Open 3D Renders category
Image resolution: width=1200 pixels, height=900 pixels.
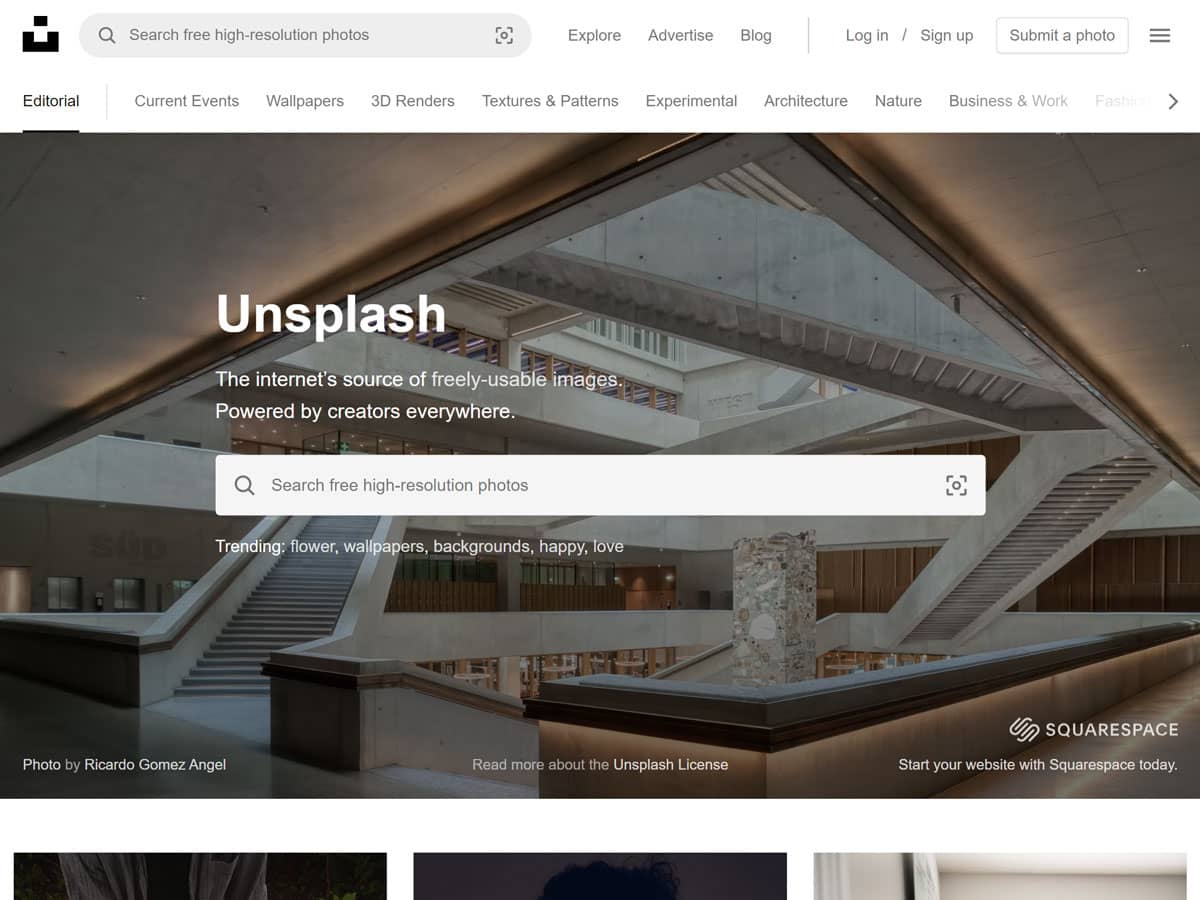(x=413, y=101)
